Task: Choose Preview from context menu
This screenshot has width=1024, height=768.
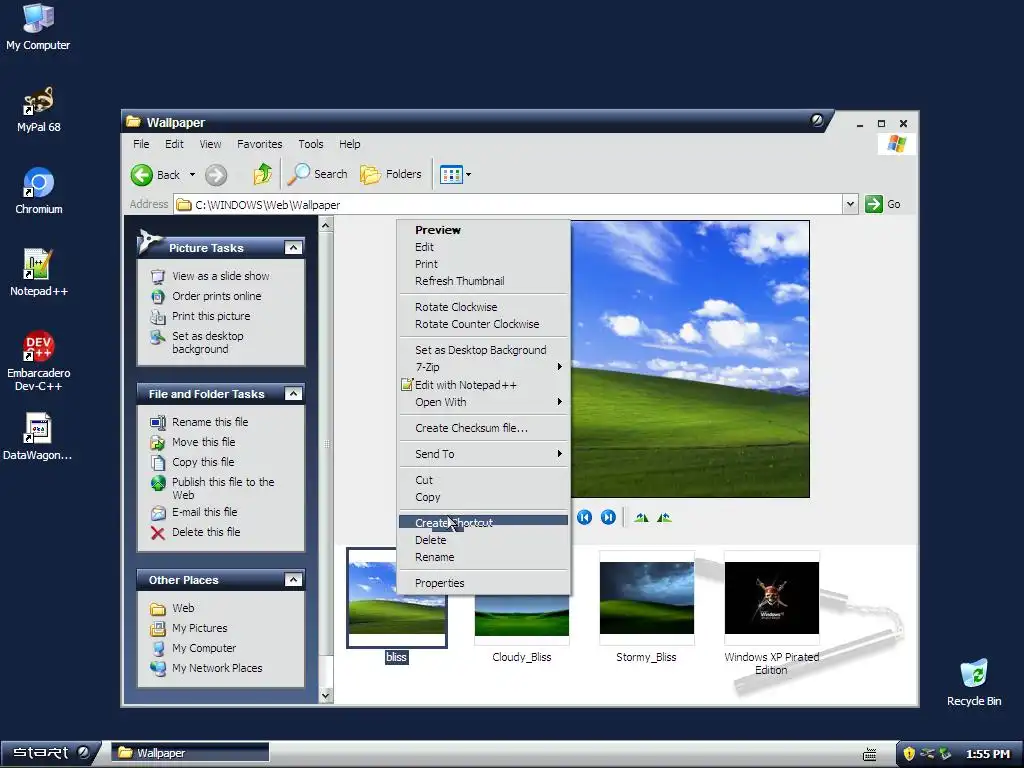Action: pos(484,230)
